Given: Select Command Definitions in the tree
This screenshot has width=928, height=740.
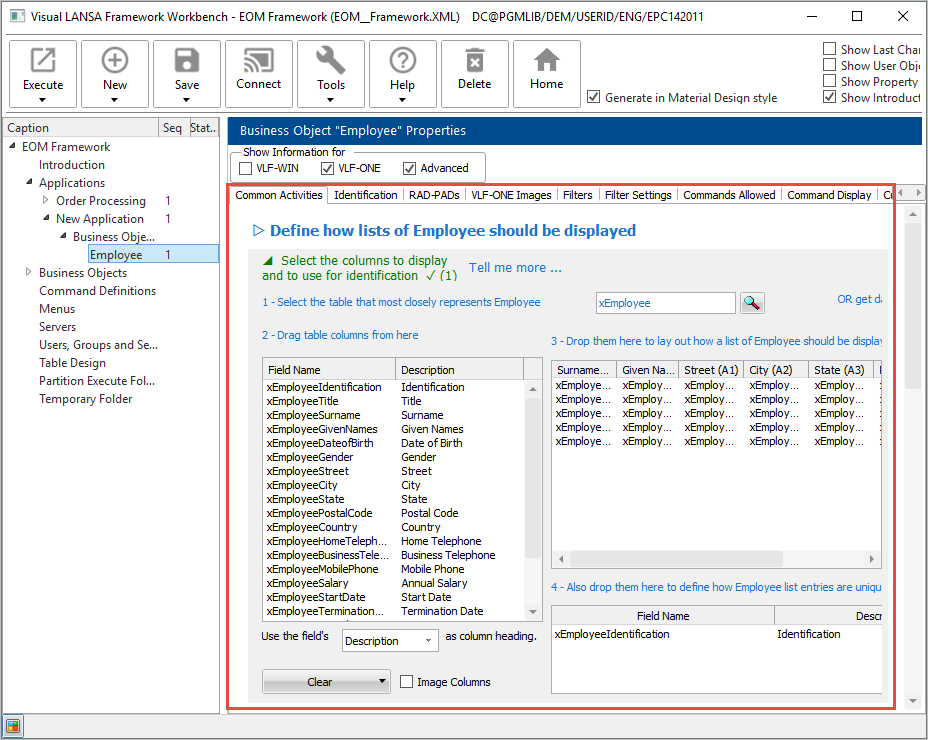Looking at the screenshot, I should coord(98,291).
